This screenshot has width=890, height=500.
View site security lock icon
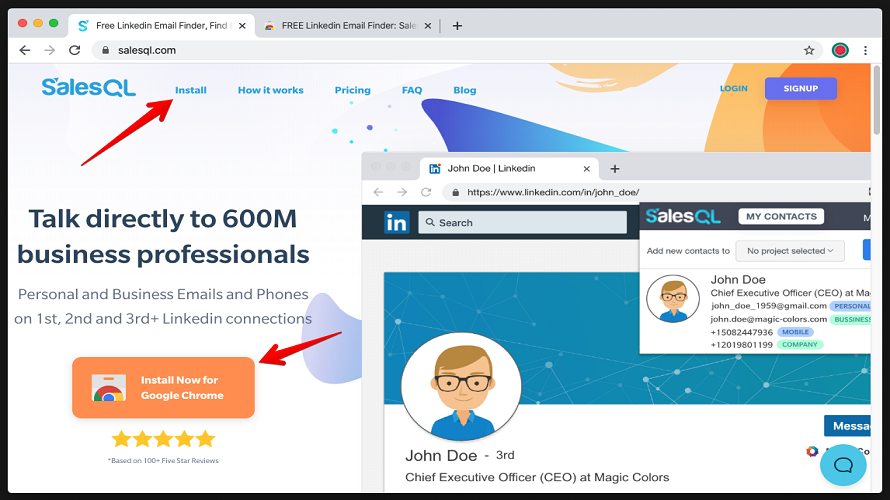click(x=105, y=50)
